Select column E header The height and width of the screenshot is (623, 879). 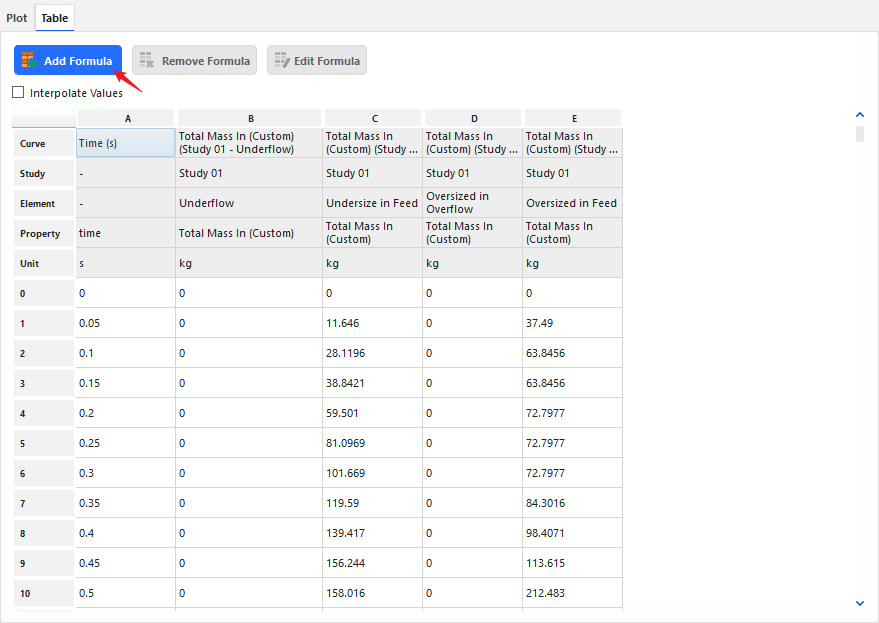pyautogui.click(x=572, y=118)
